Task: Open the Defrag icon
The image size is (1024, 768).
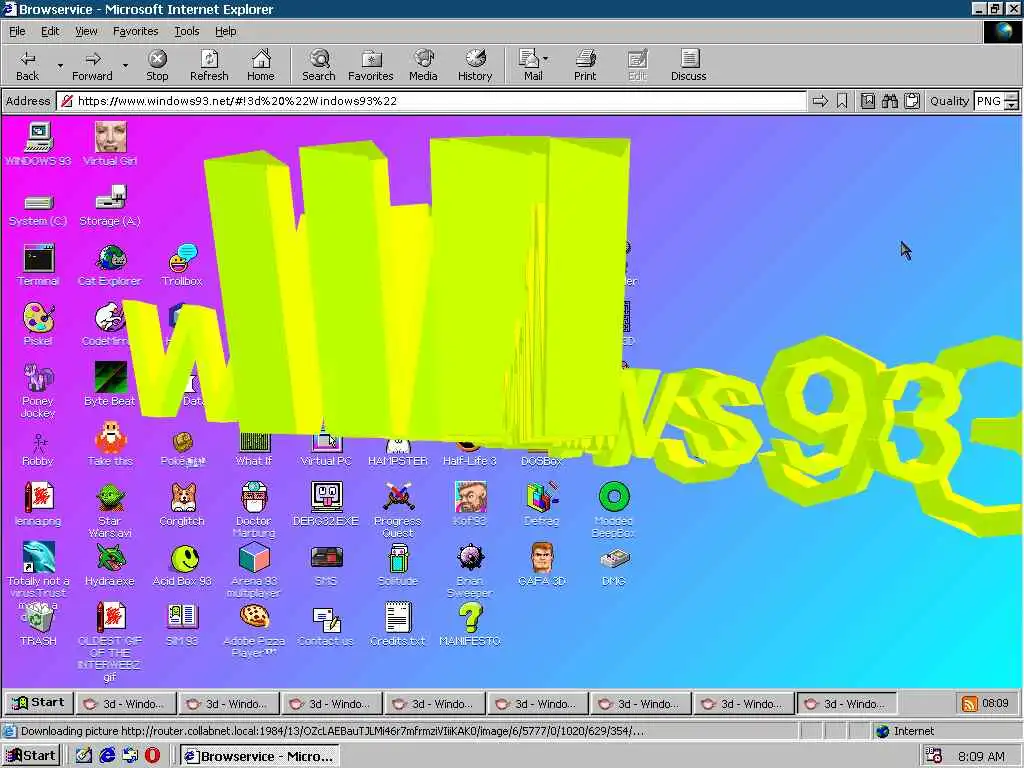Action: pos(541,504)
